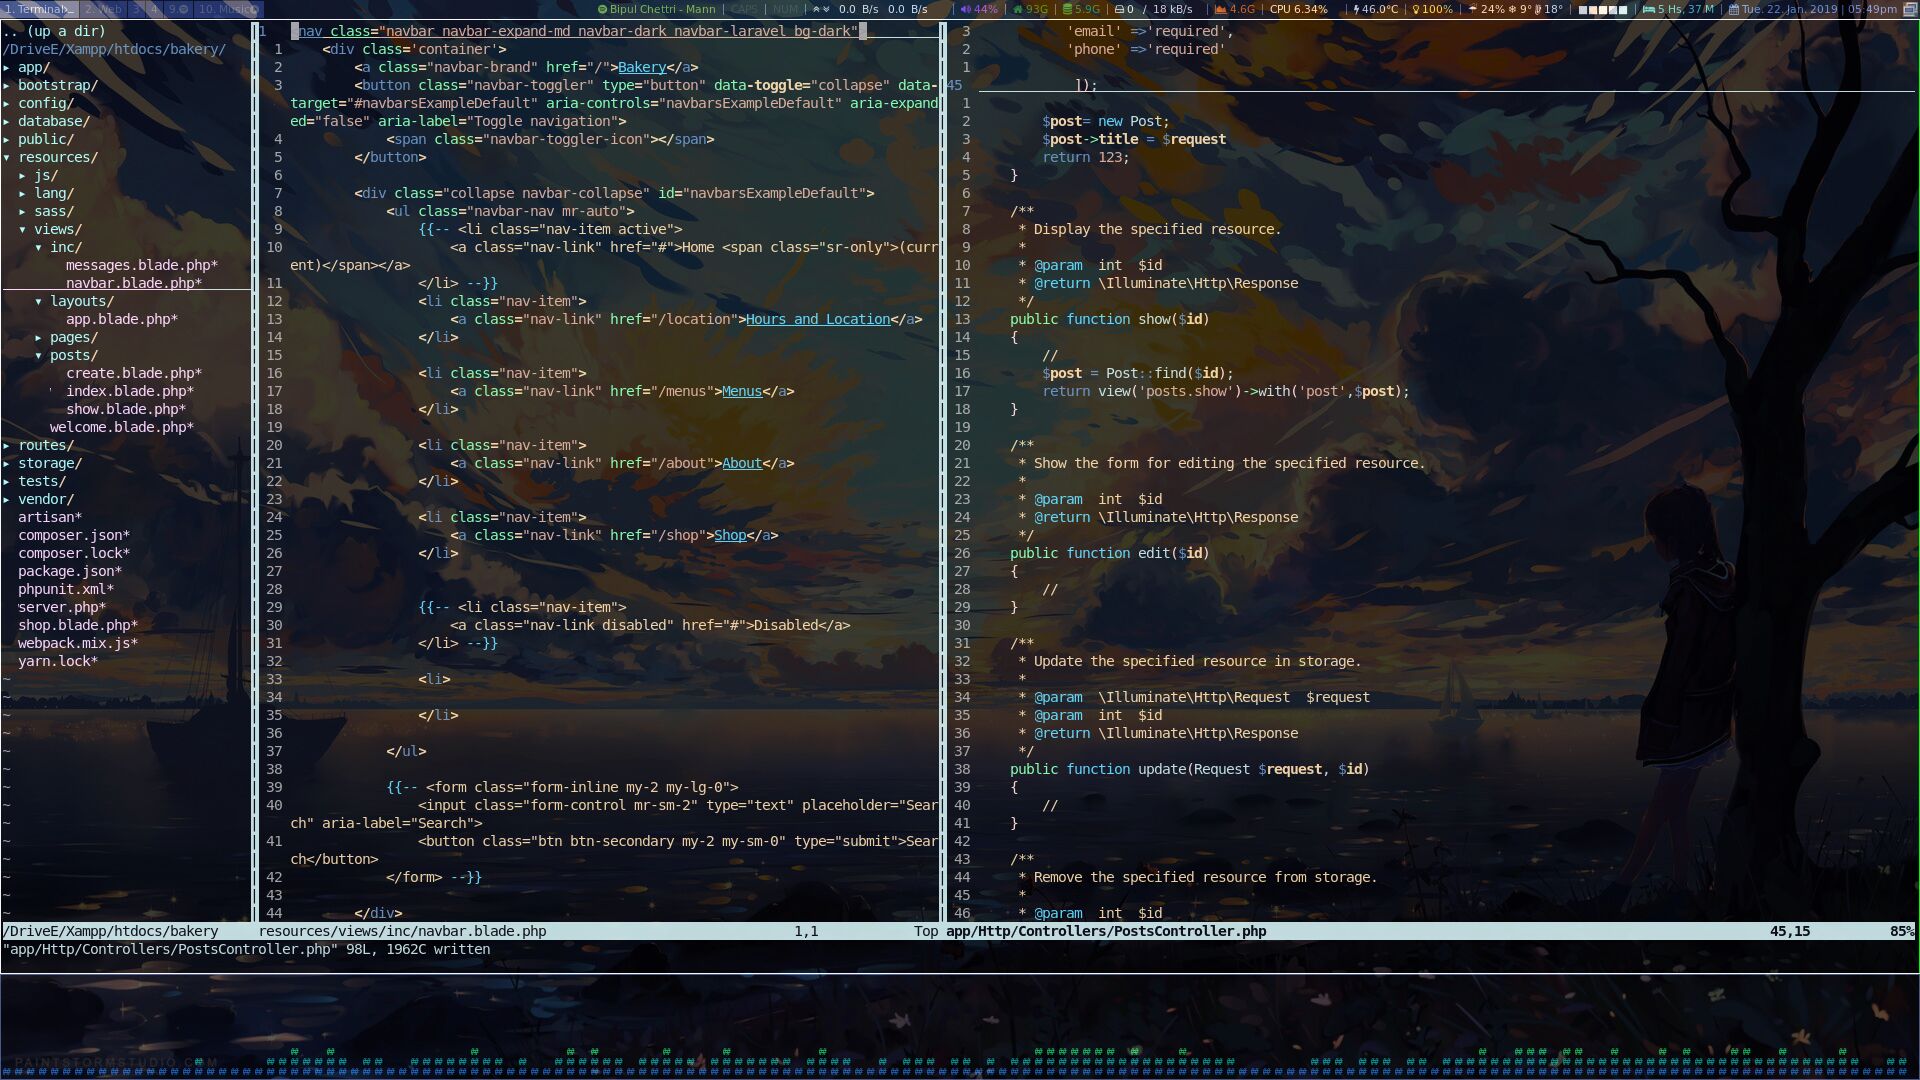1920x1080 pixels.
Task: Click the weather umbrella icon
Action: coord(1473,9)
